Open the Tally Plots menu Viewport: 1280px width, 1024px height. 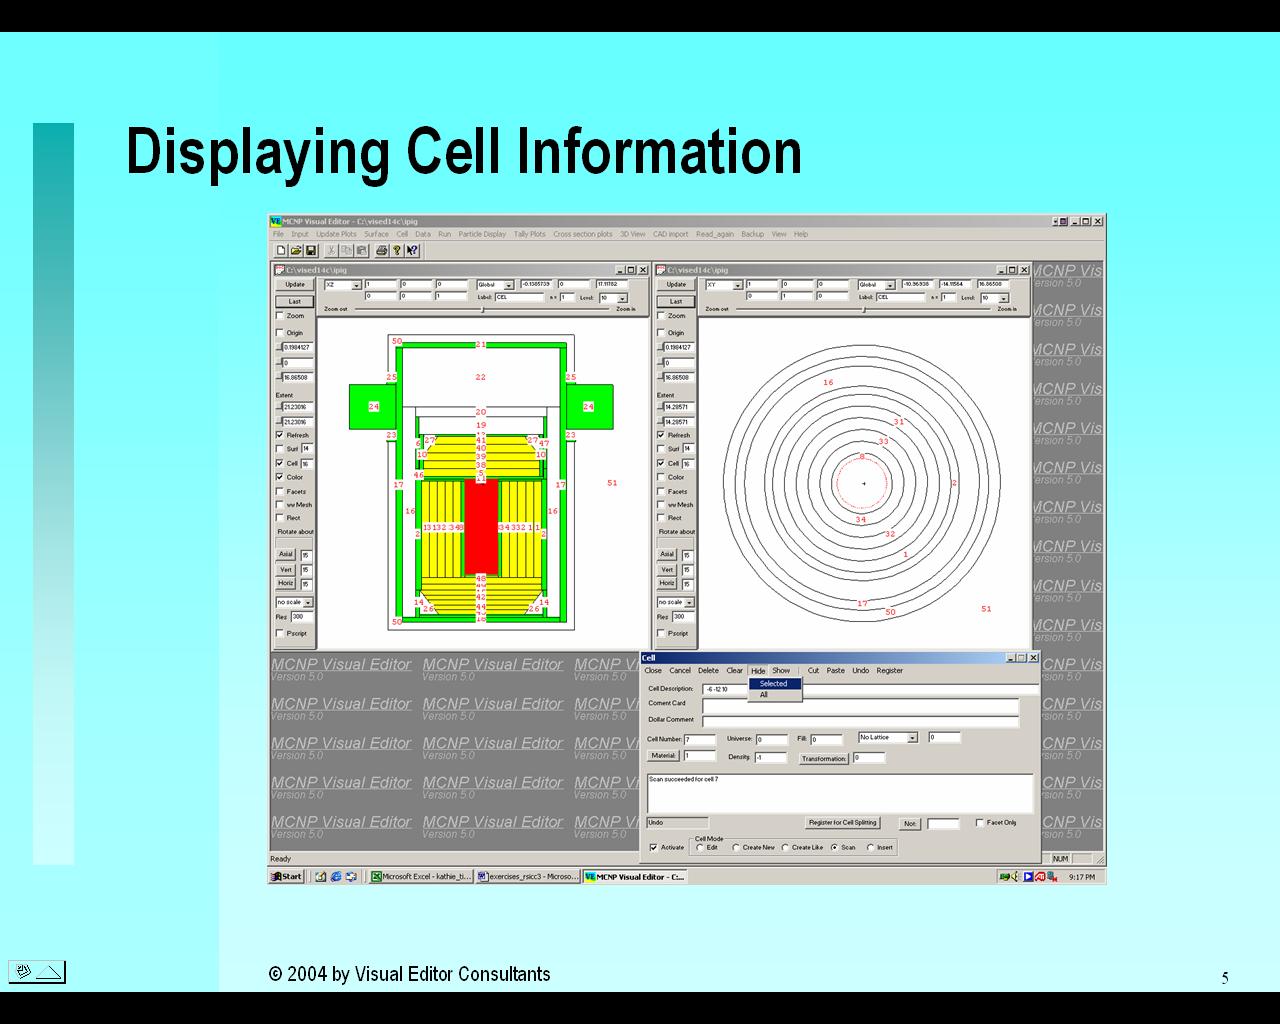point(529,234)
